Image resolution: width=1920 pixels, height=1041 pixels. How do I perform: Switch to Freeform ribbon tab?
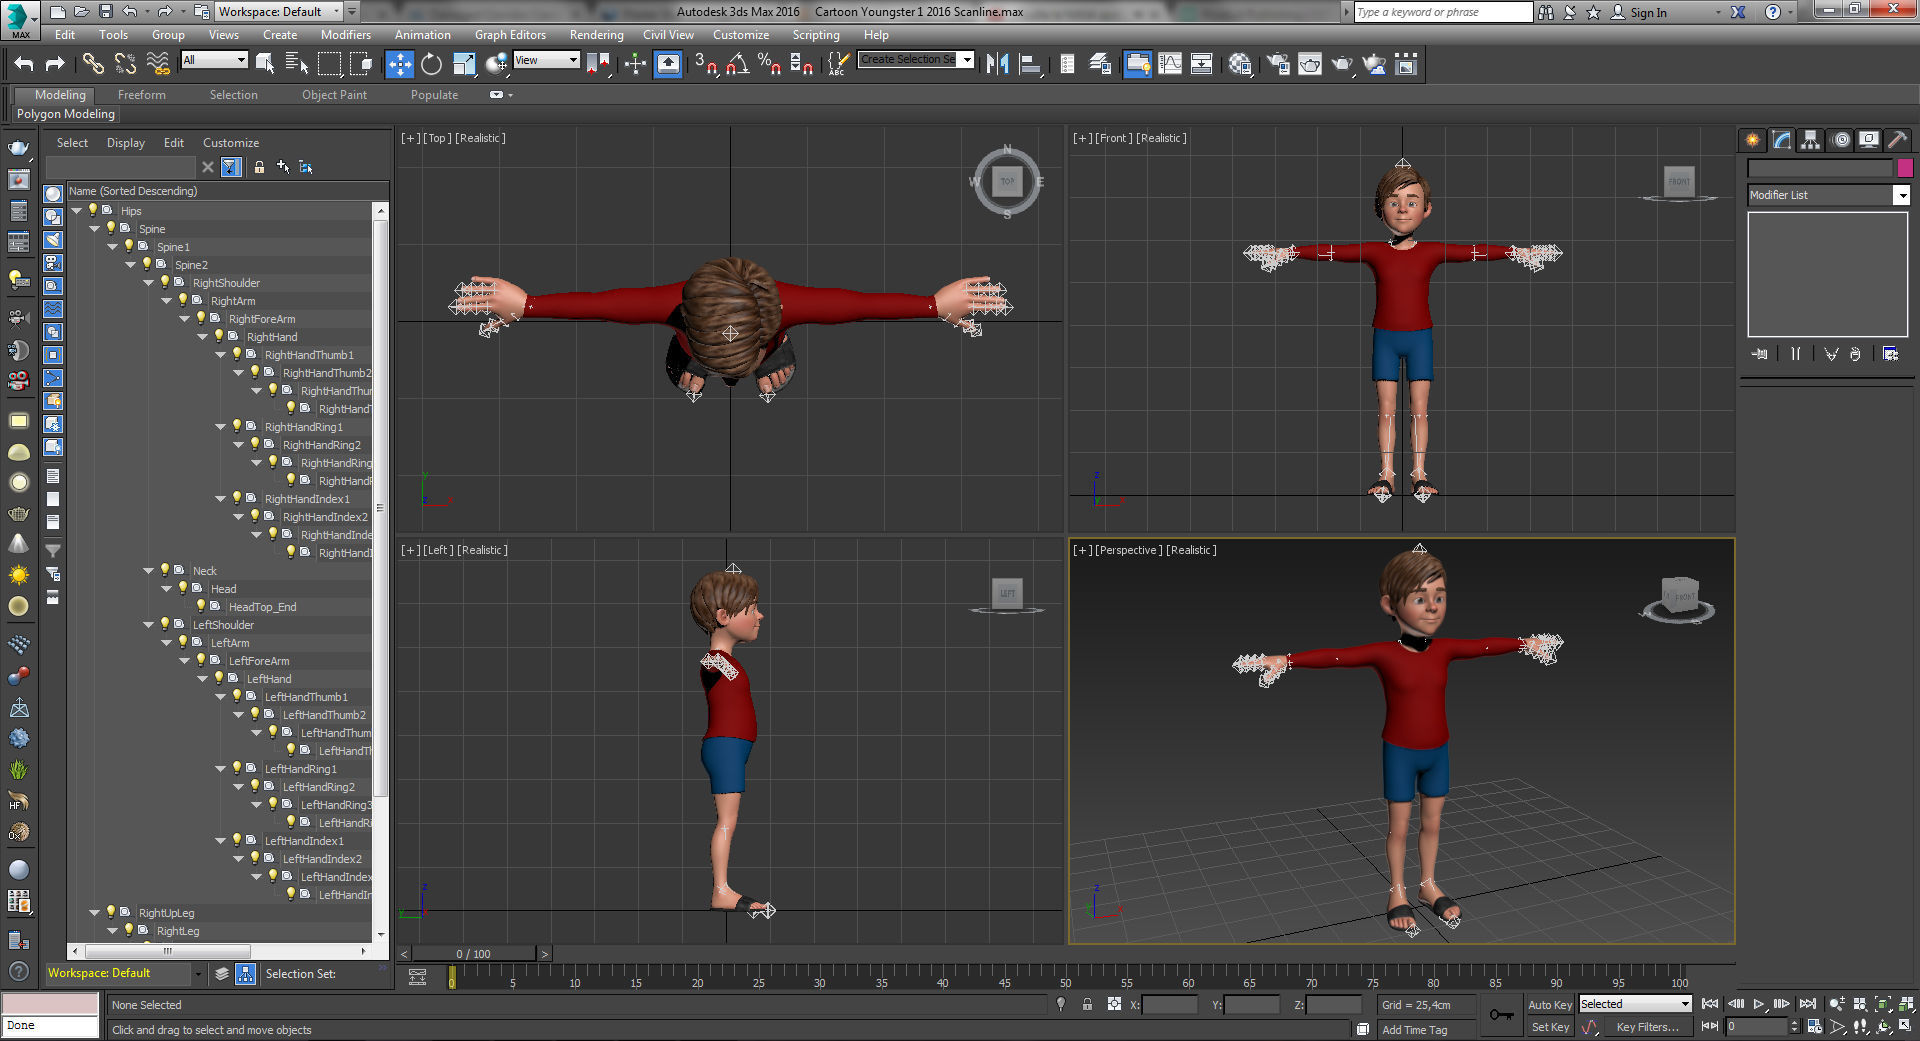tap(142, 95)
